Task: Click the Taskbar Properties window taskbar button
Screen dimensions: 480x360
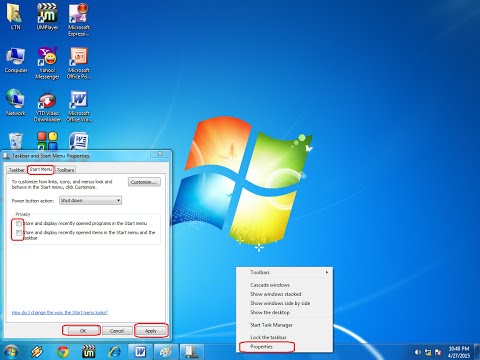Action: (192, 352)
